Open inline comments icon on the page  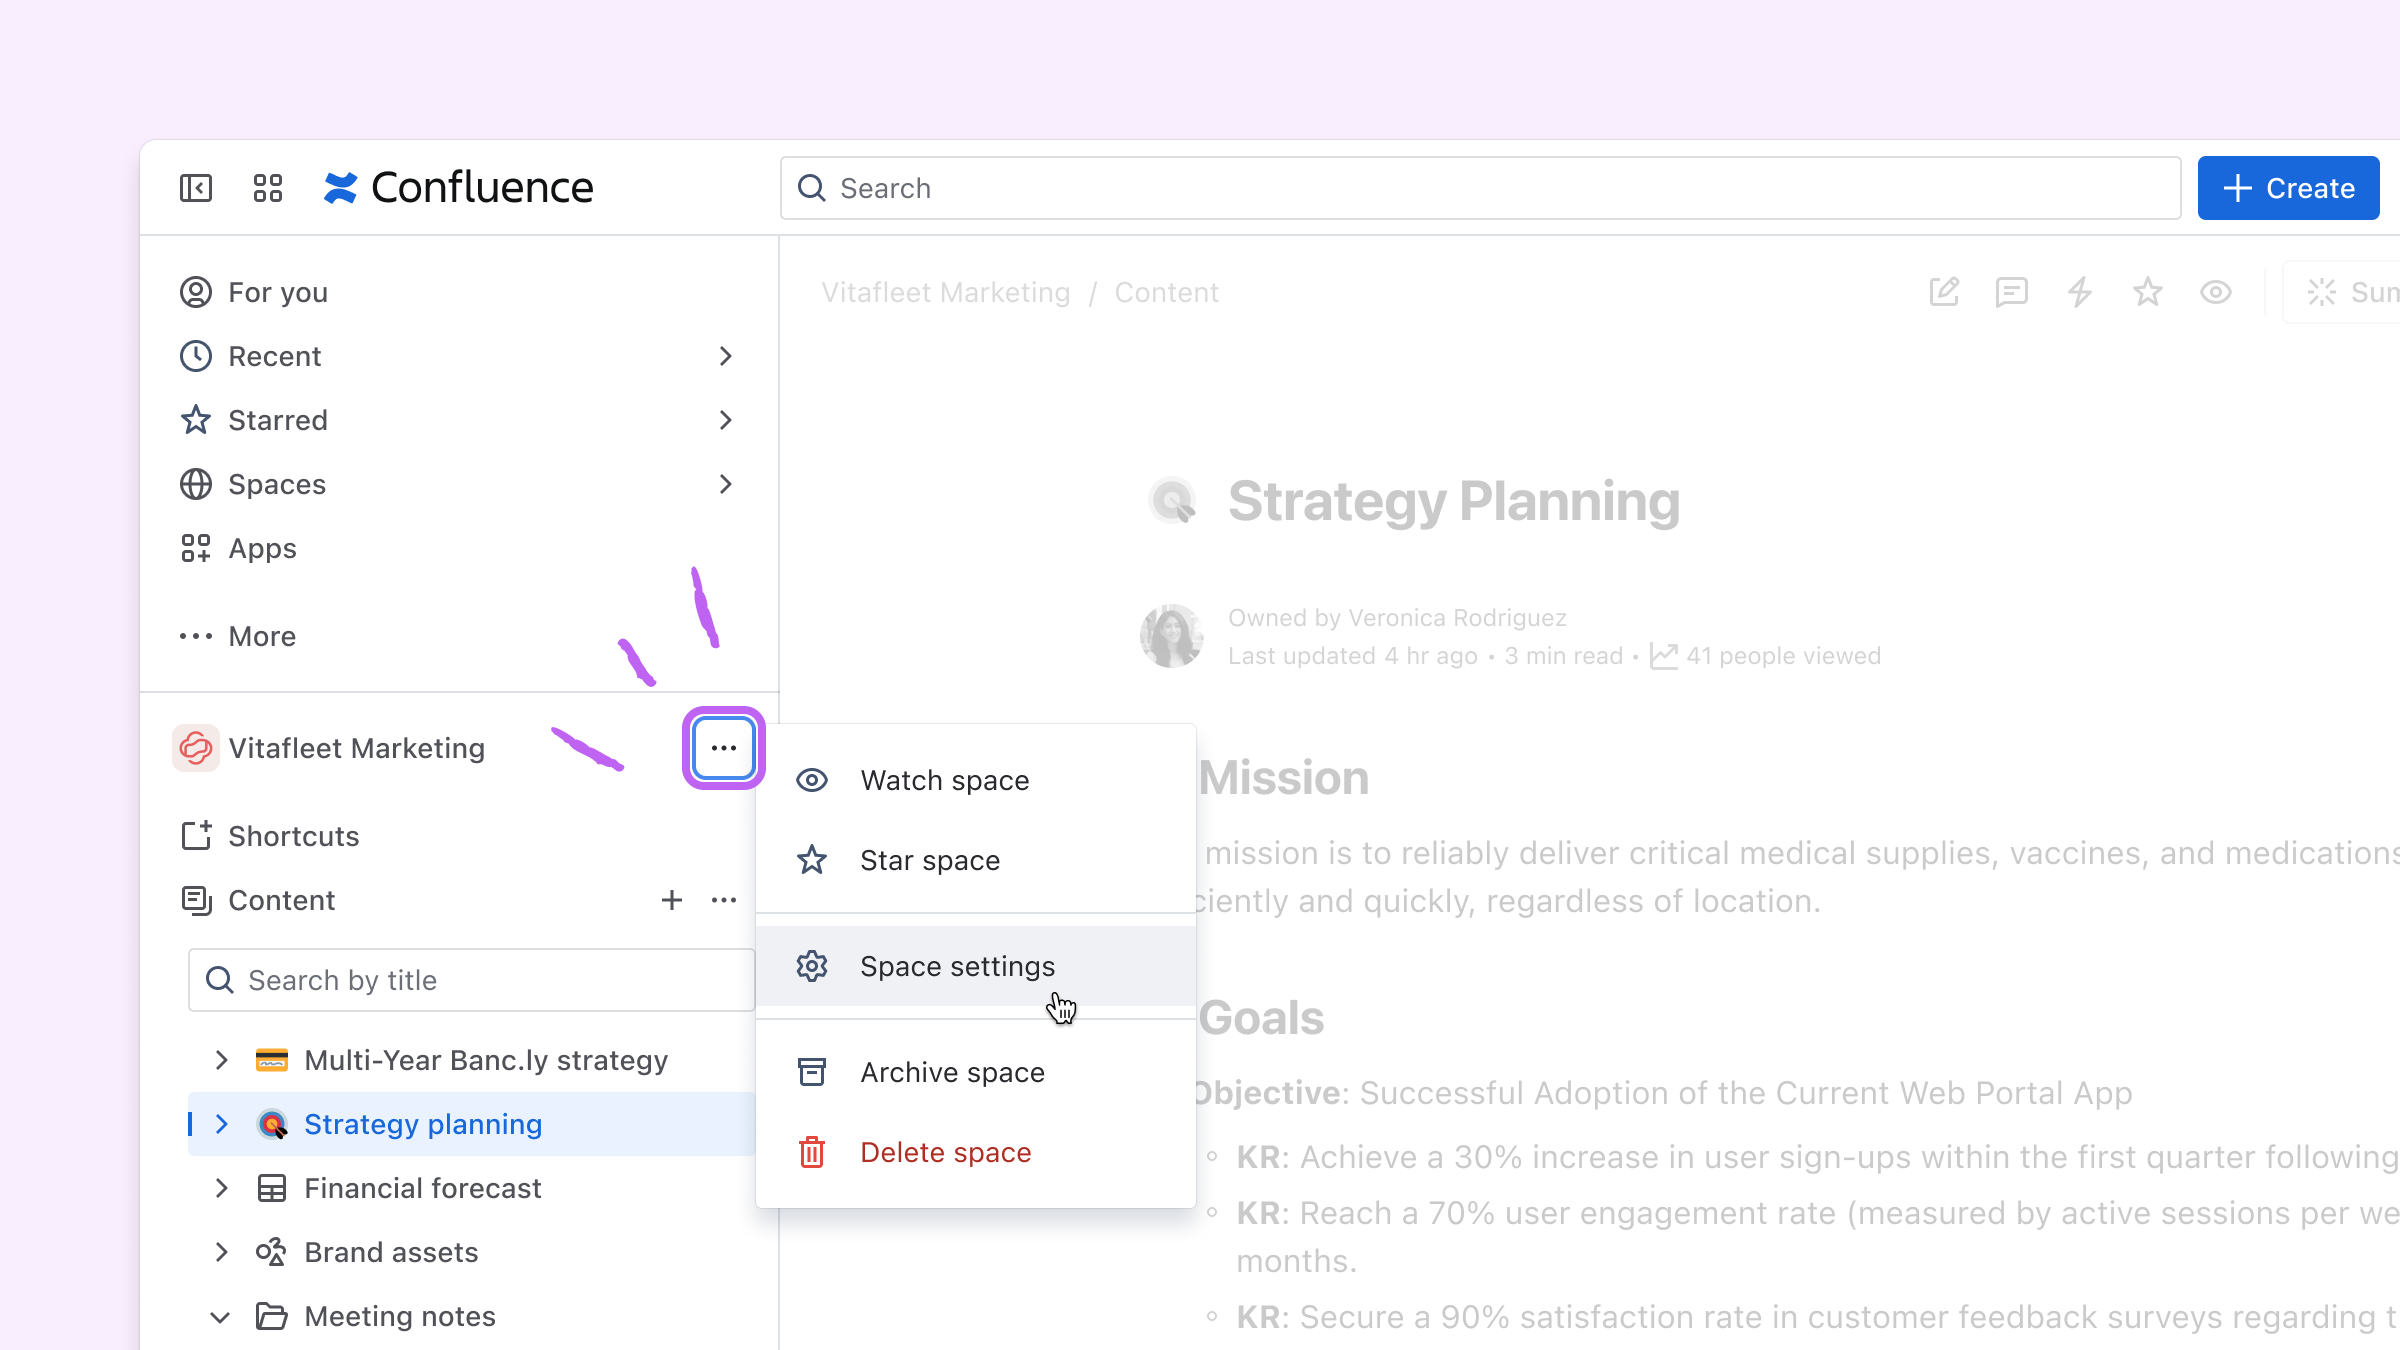(2011, 292)
